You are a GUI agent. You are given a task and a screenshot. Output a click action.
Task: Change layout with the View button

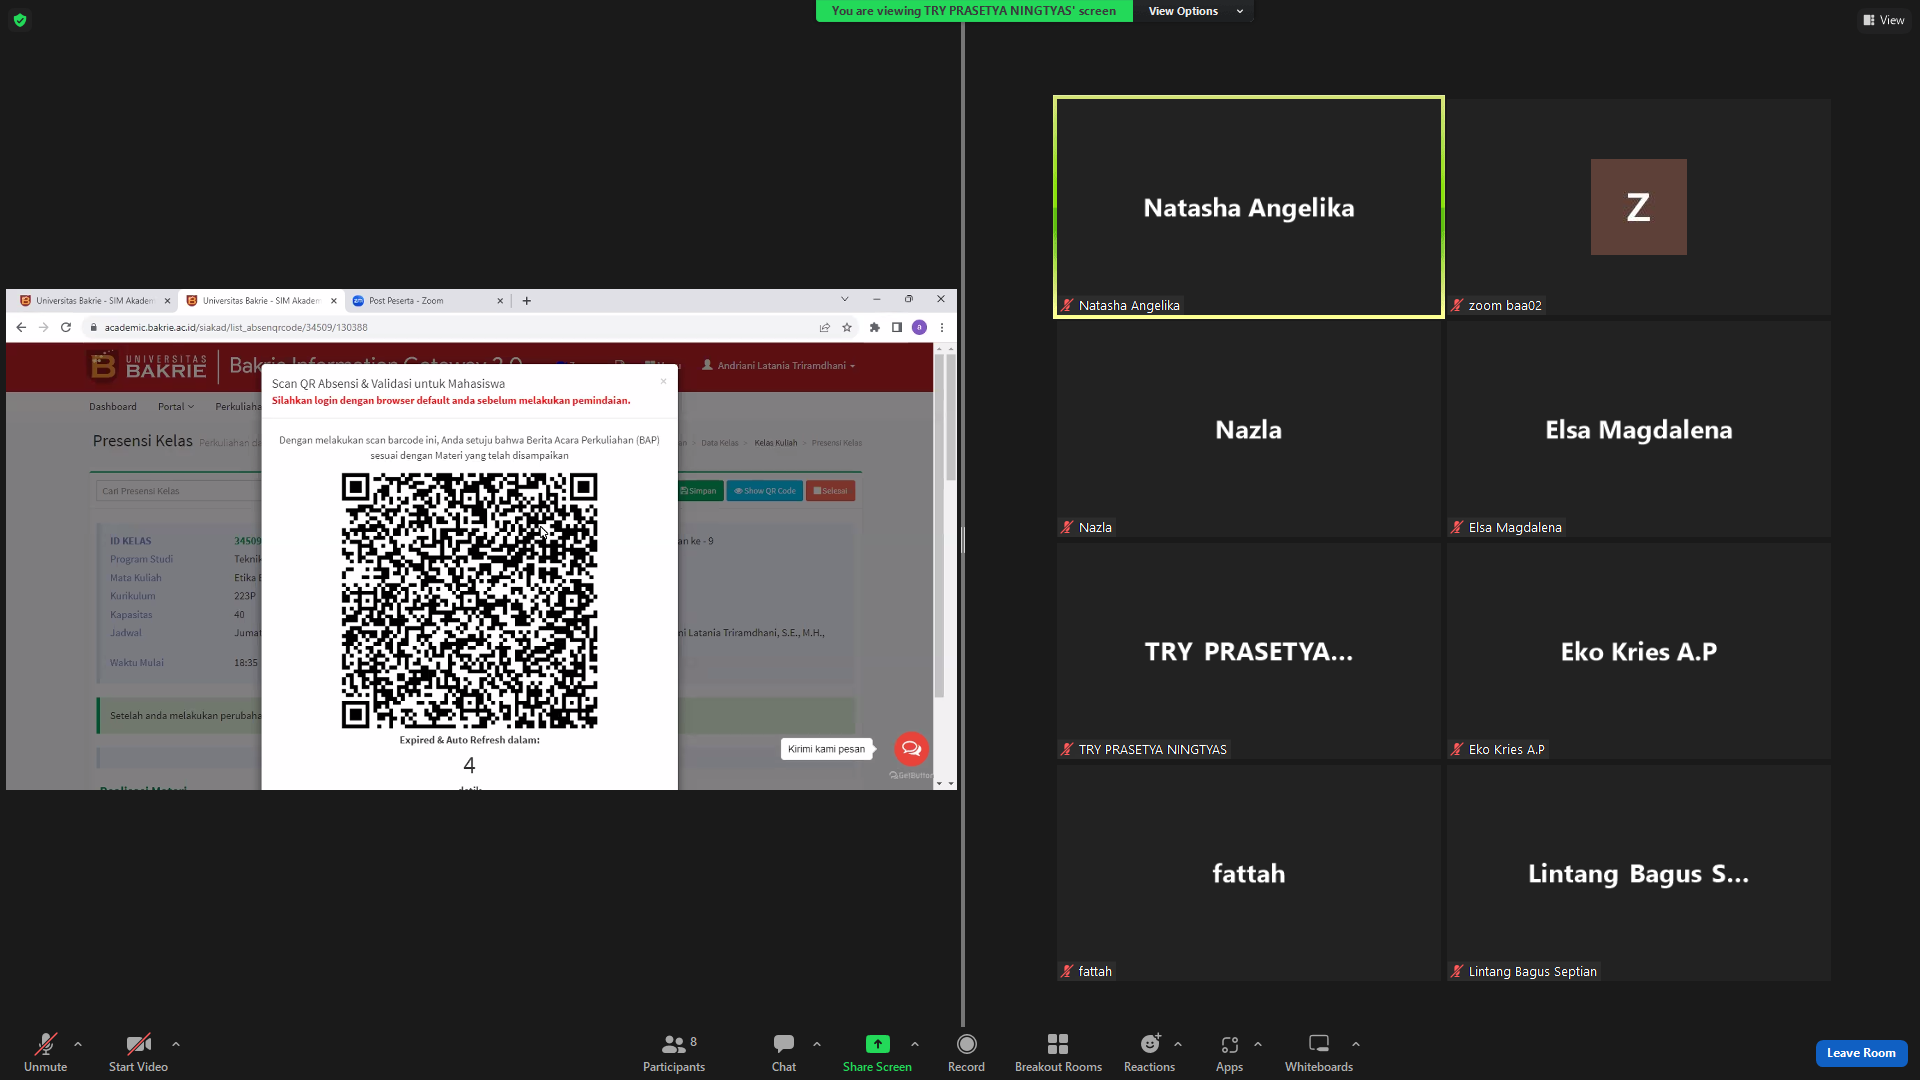coord(1883,20)
